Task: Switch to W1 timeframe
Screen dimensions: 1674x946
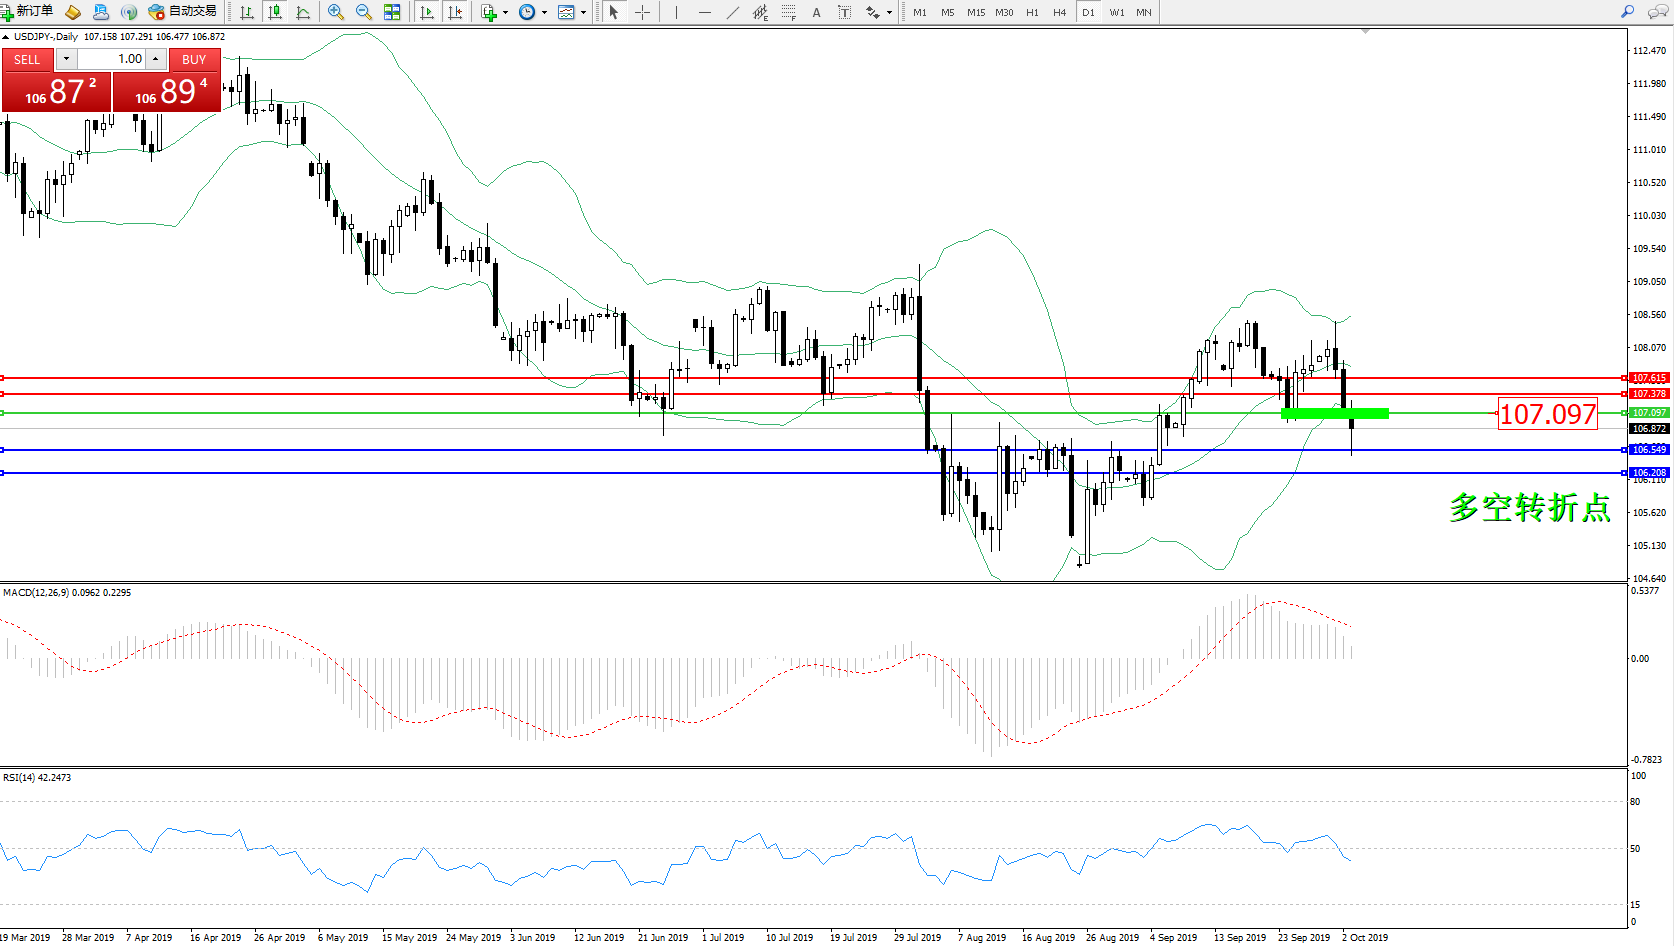Action: [1116, 13]
